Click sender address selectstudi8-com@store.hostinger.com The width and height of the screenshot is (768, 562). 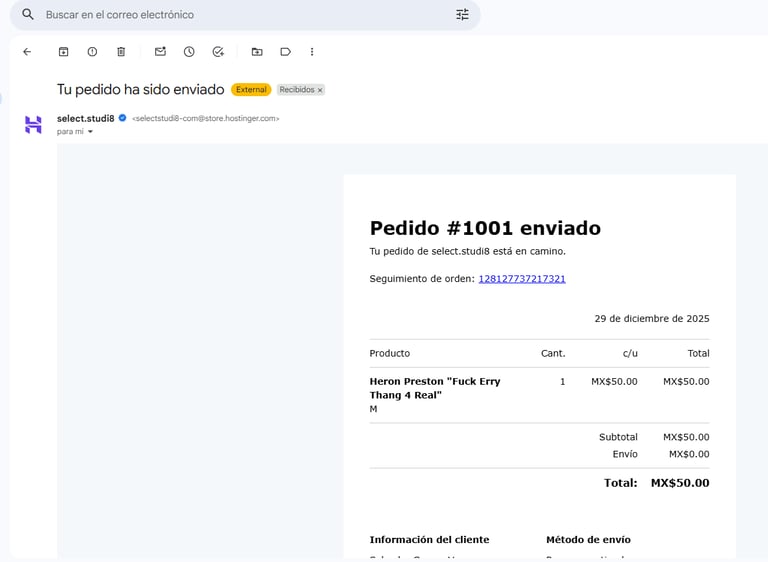pyautogui.click(x=206, y=118)
